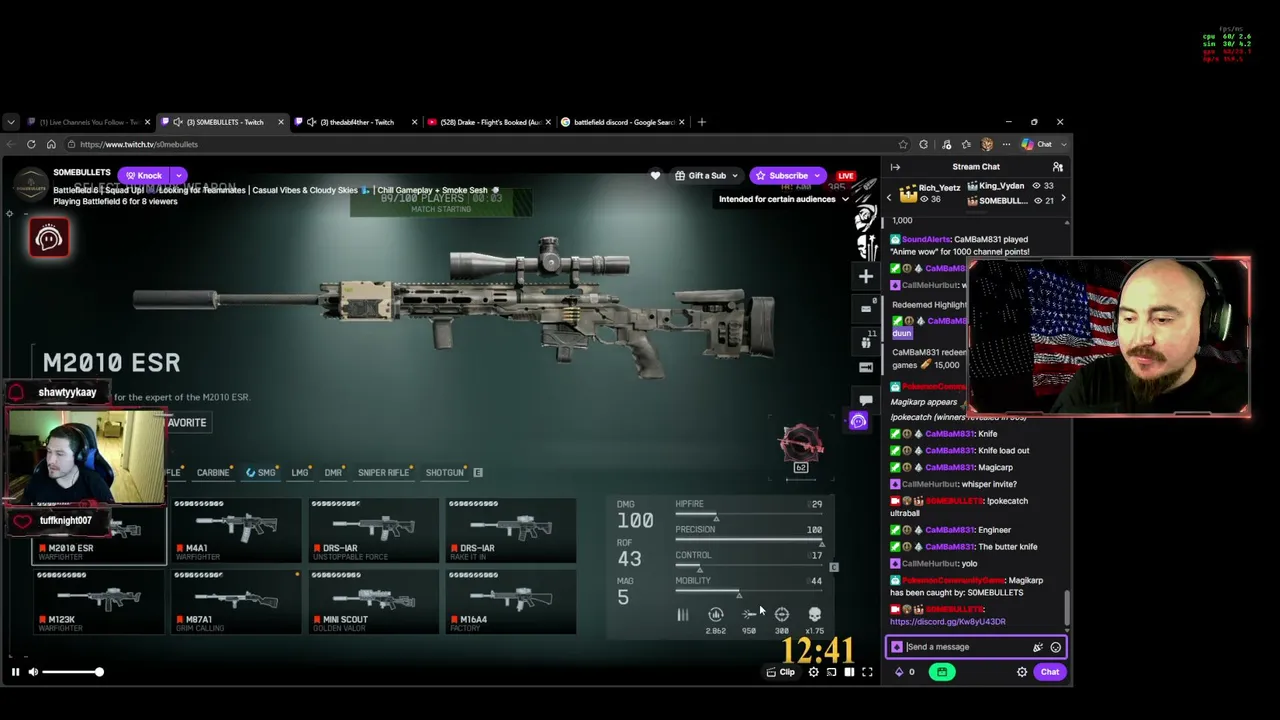Mute the thedabf4ther tab audio icon

coord(312,122)
